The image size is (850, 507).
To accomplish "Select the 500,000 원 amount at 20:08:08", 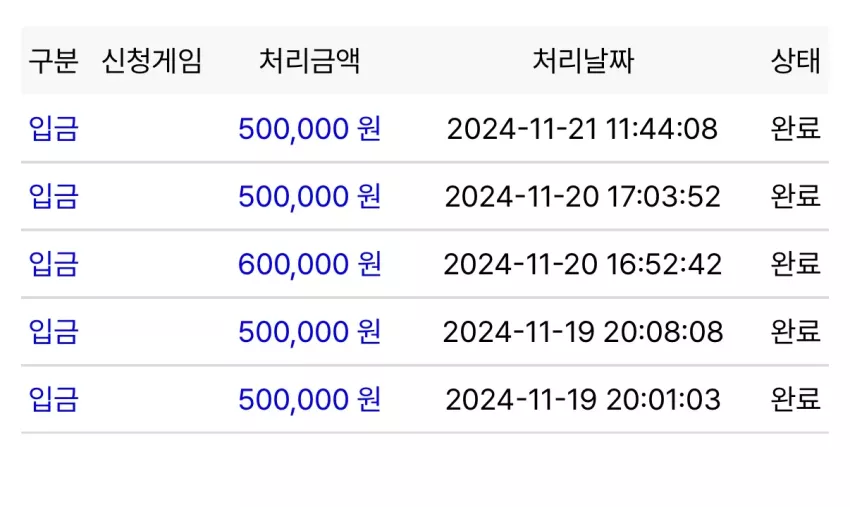I will [310, 331].
